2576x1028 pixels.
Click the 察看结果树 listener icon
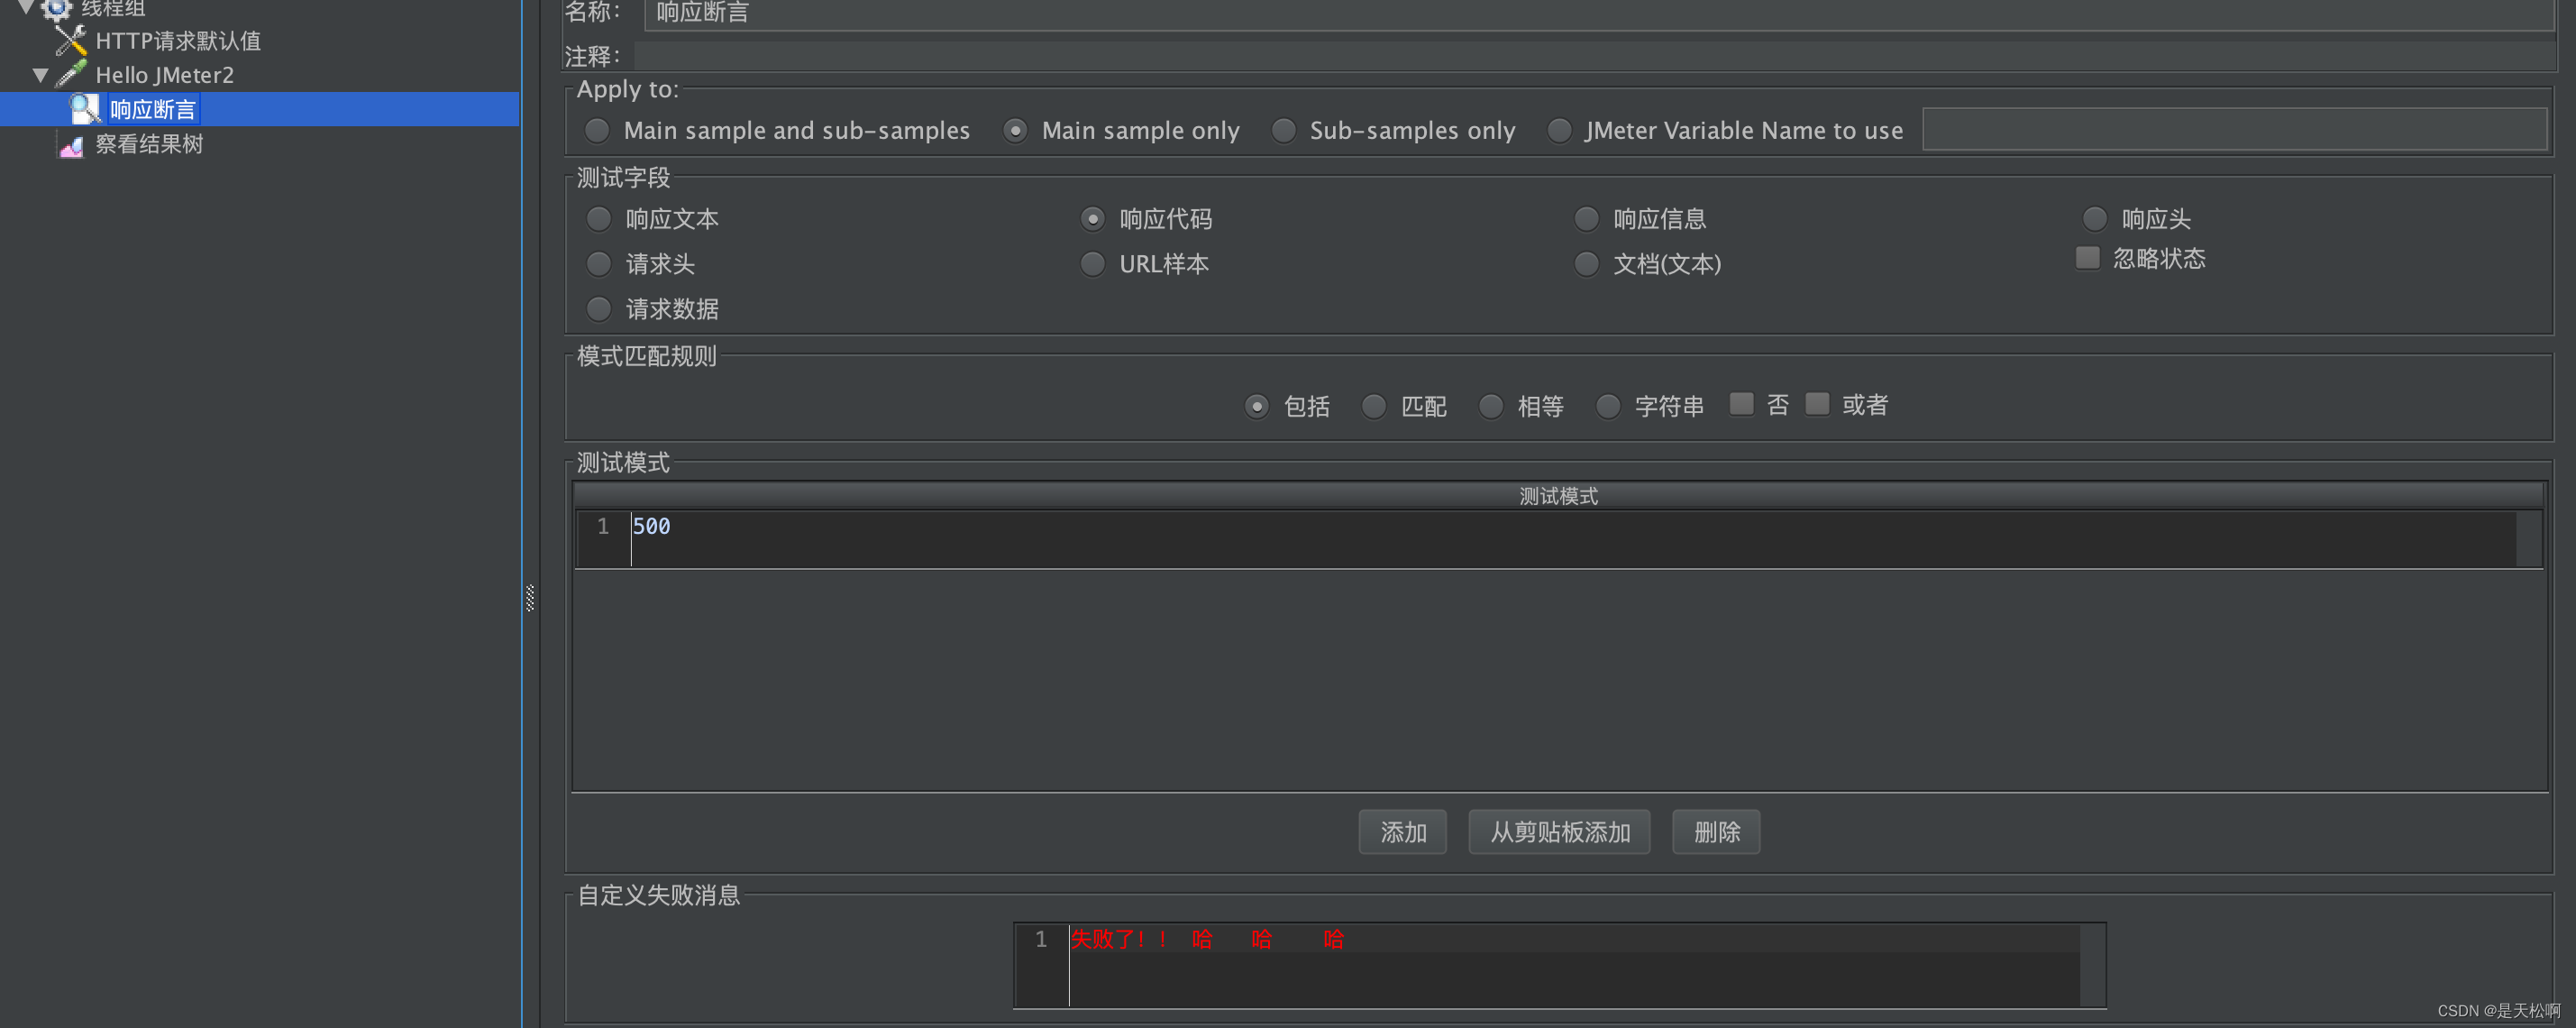coord(70,145)
